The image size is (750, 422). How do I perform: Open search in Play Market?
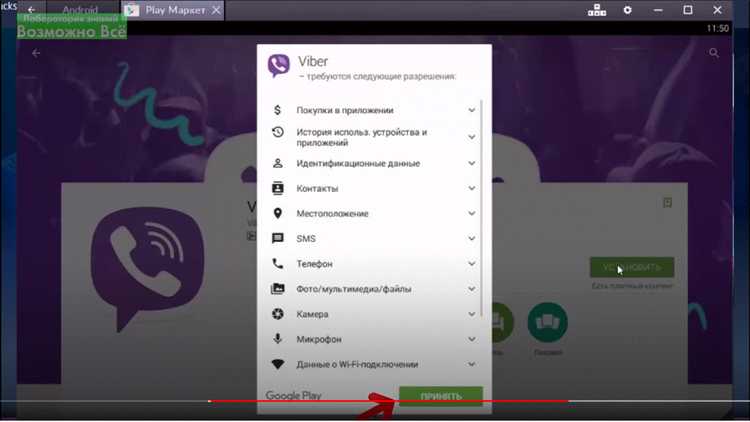coord(714,53)
